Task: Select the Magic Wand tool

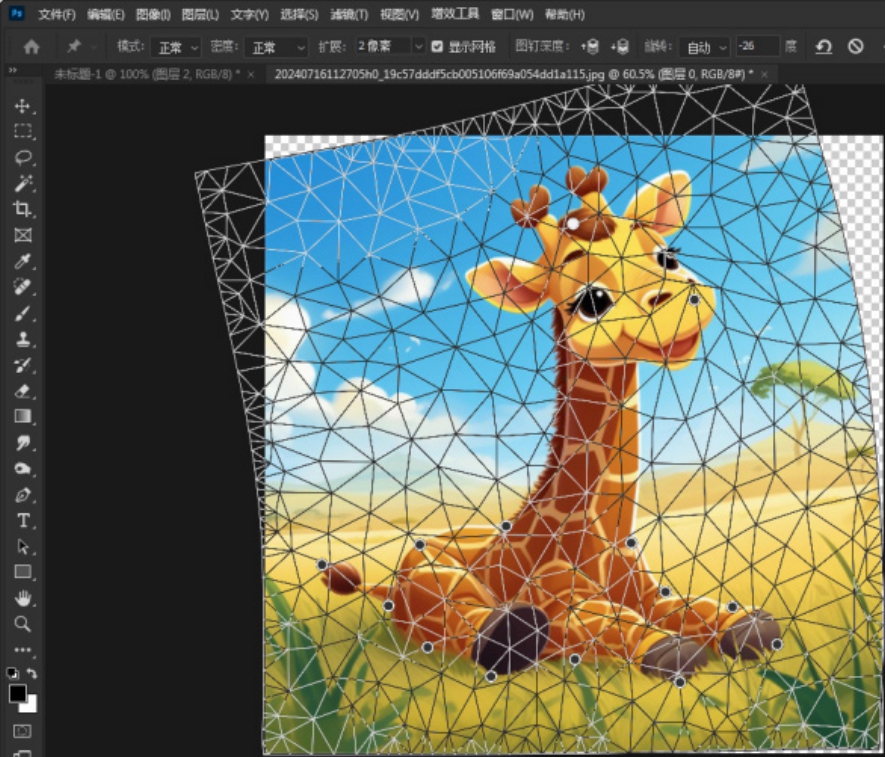Action: point(22,184)
